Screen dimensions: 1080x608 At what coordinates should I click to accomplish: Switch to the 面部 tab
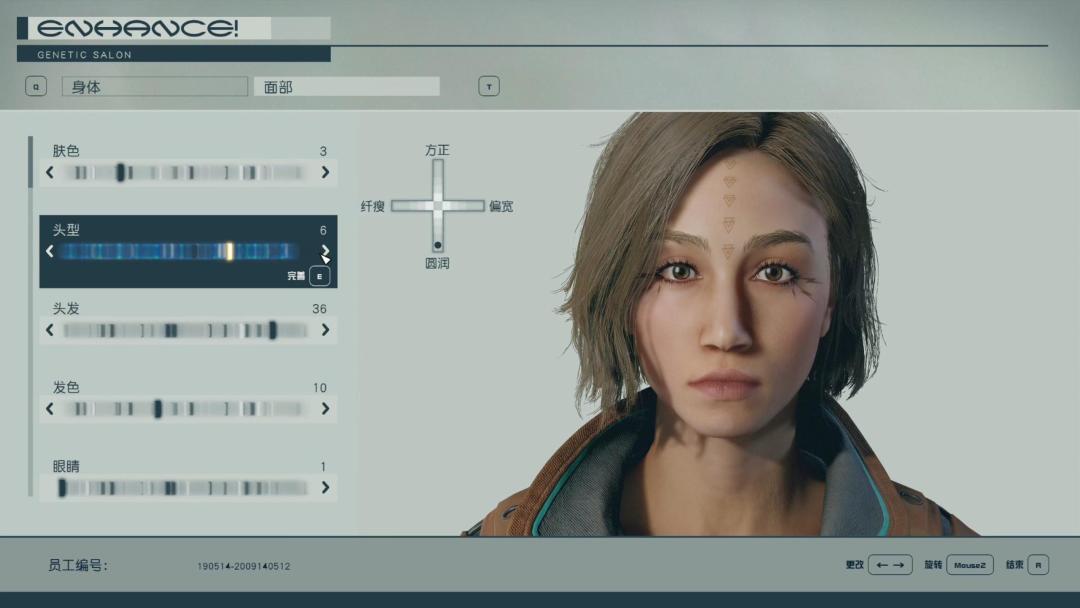[346, 87]
